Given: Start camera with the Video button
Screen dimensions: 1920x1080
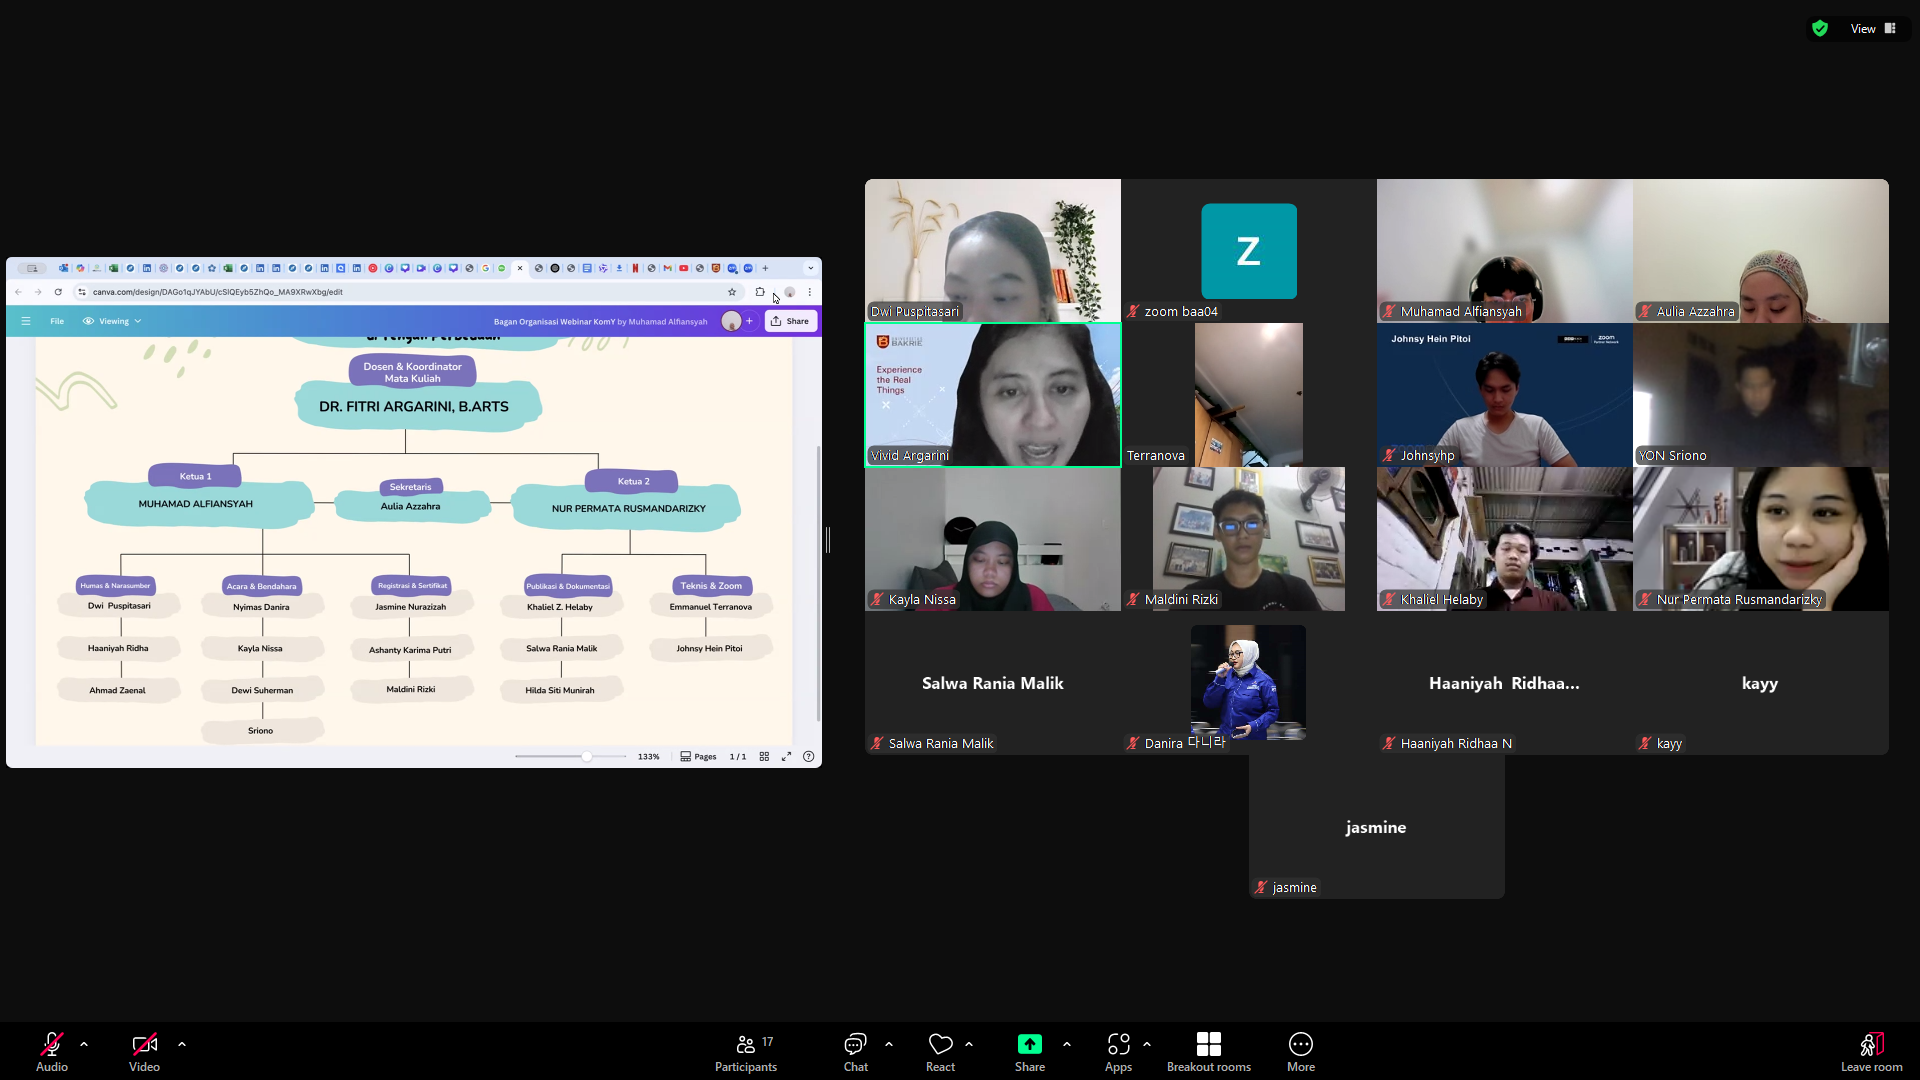Looking at the screenshot, I should click(x=144, y=1052).
